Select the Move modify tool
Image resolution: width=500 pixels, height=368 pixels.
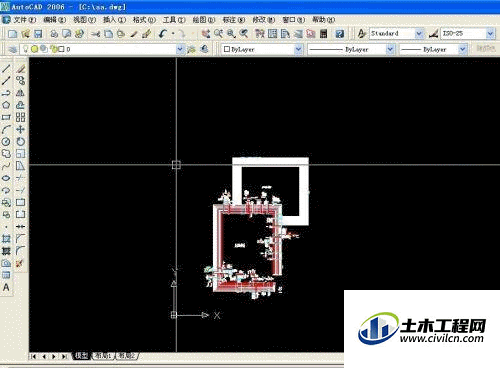[20, 129]
